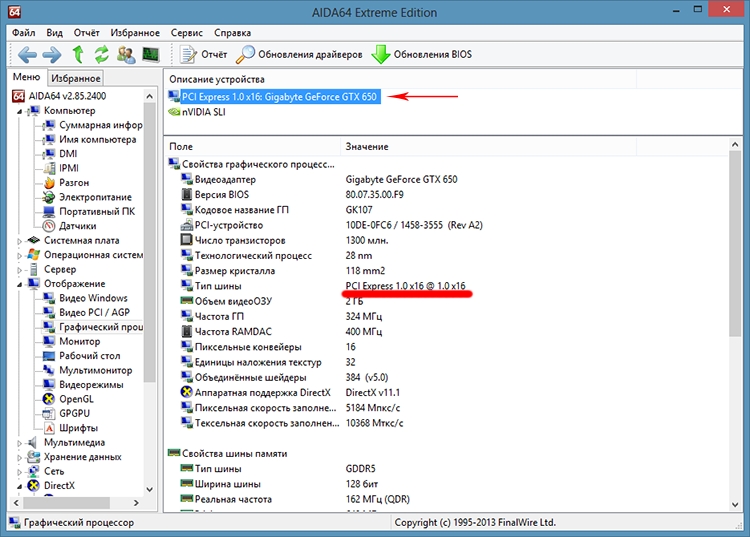Image resolution: width=750 pixels, height=537 pixels.
Task: Click the Отчёт toolbar button
Action: [203, 54]
